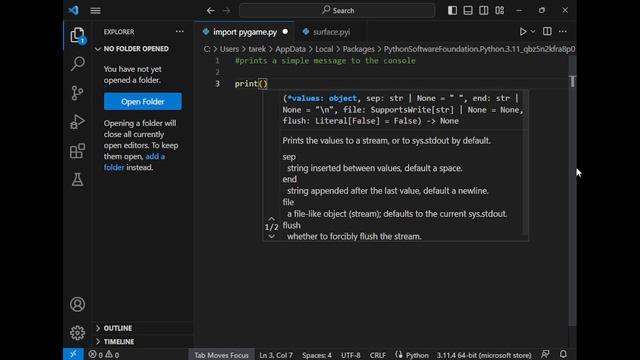This screenshot has width=640, height=360.
Task: Open the Run and Debug view
Action: pyautogui.click(x=77, y=122)
